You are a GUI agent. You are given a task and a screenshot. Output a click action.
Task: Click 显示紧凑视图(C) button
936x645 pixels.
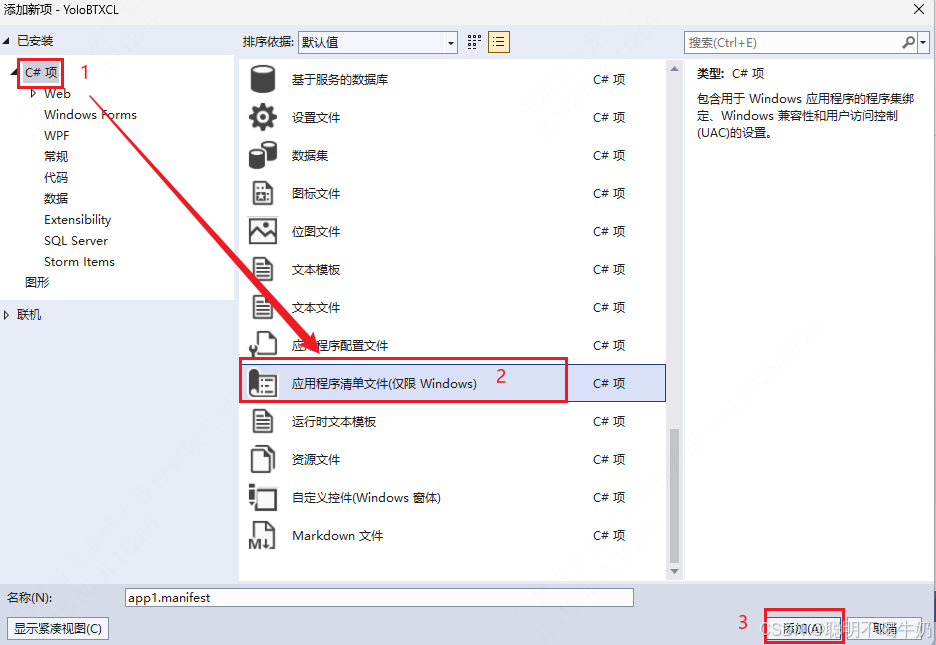coord(58,628)
